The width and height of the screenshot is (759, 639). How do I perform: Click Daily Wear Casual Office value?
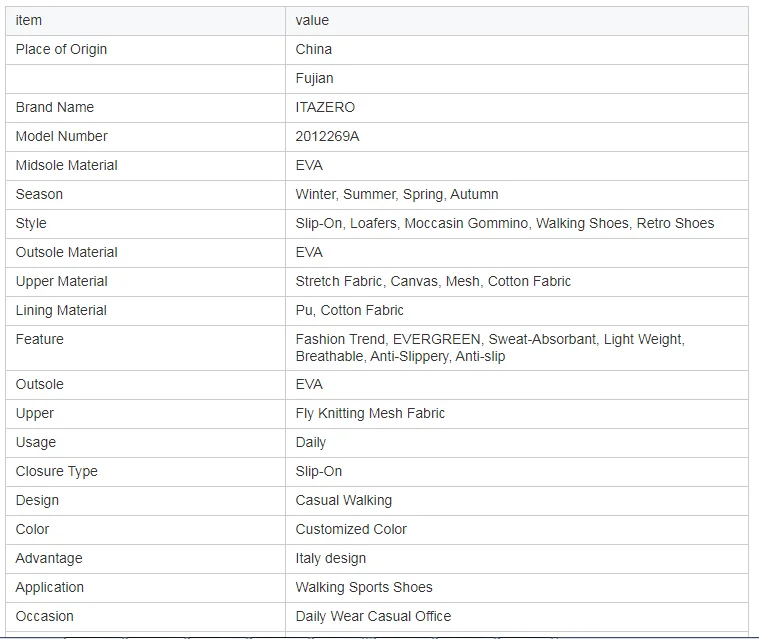(x=373, y=616)
